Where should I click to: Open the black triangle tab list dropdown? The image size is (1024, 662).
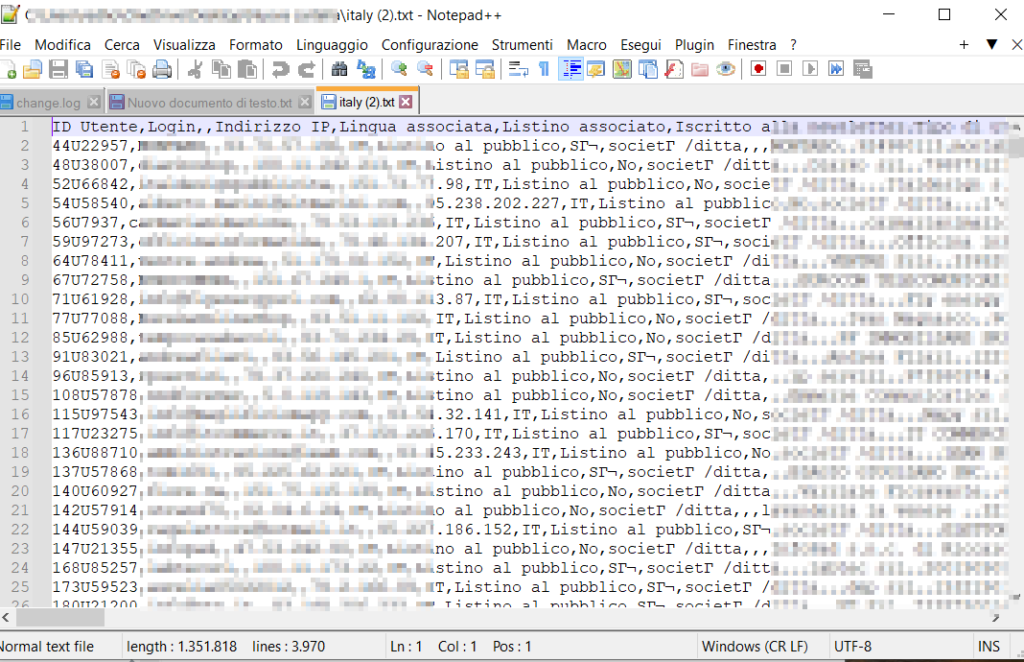991,45
